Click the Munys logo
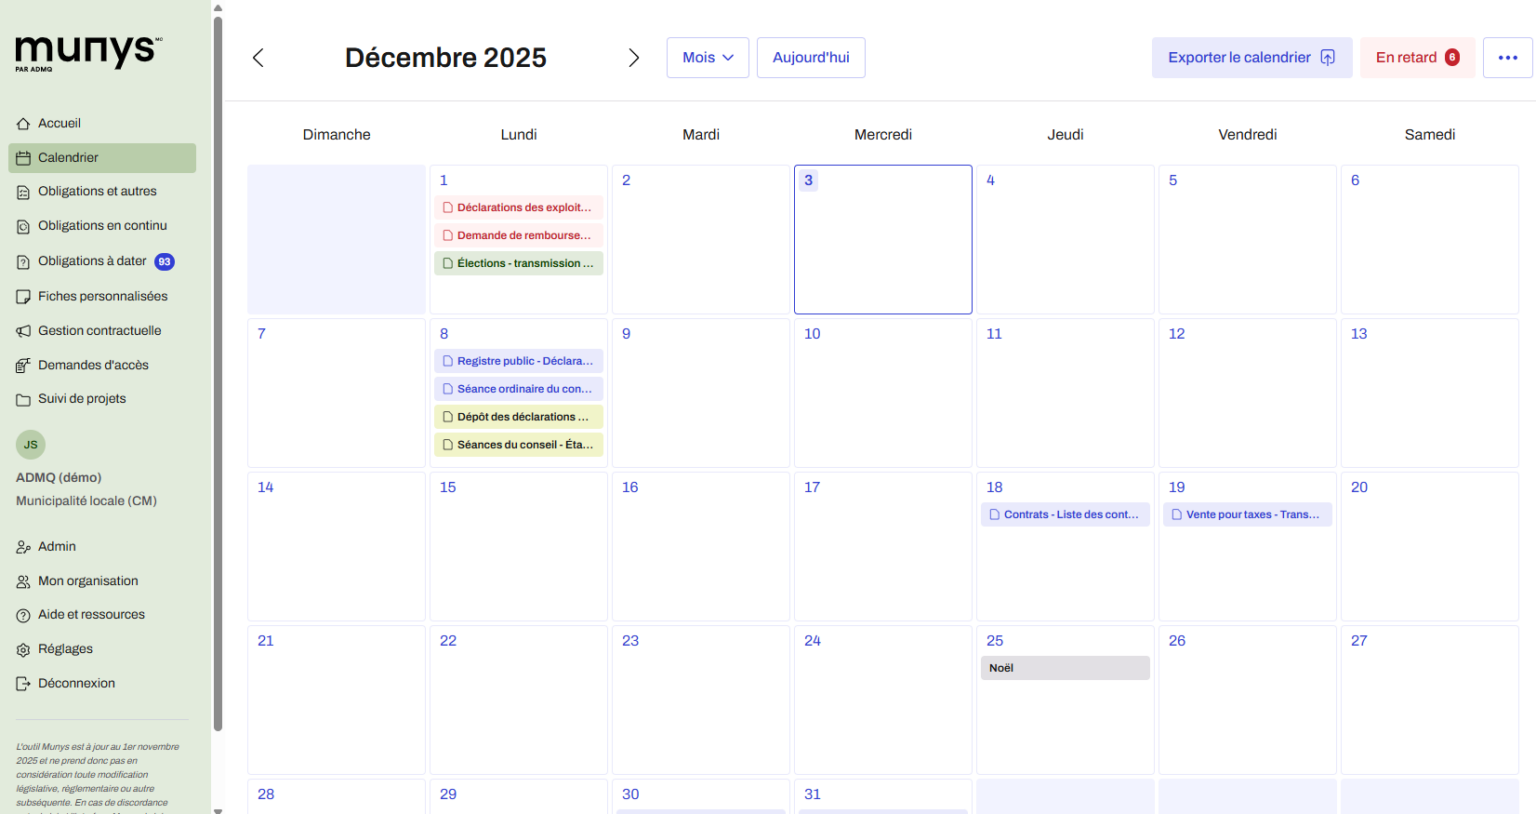 pyautogui.click(x=88, y=52)
